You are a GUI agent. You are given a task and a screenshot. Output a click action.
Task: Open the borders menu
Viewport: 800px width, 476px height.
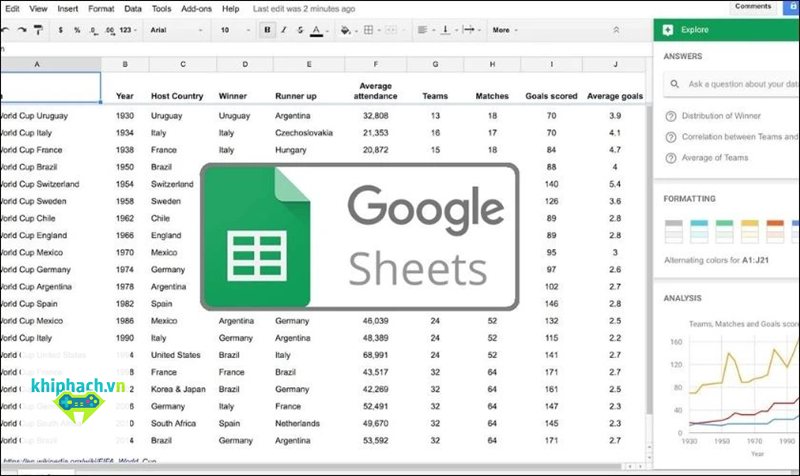[369, 30]
